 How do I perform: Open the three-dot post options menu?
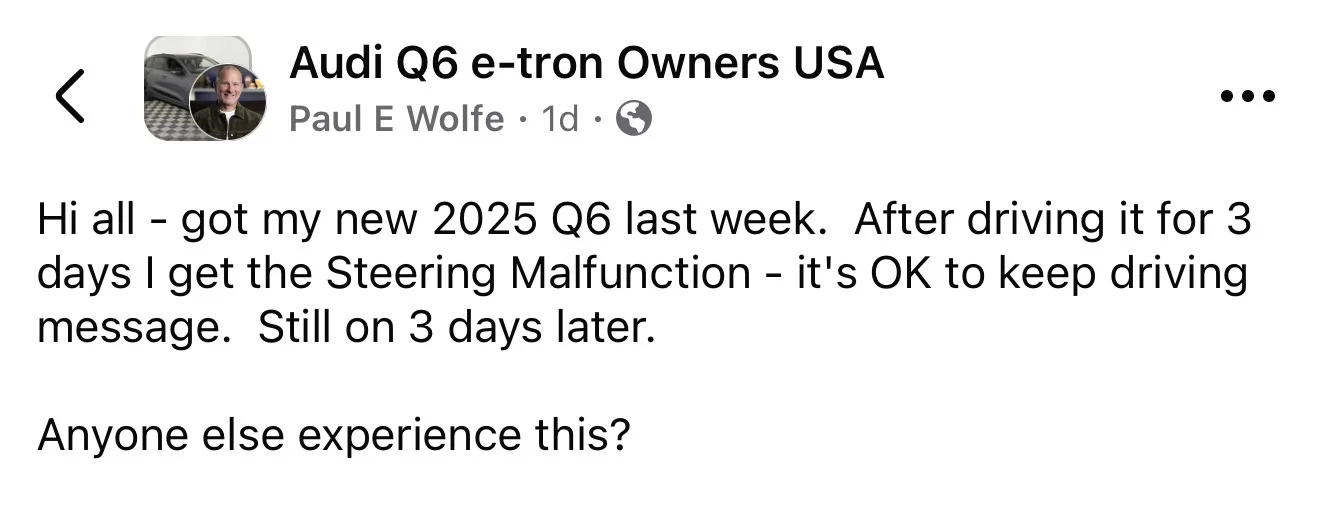tap(1249, 98)
